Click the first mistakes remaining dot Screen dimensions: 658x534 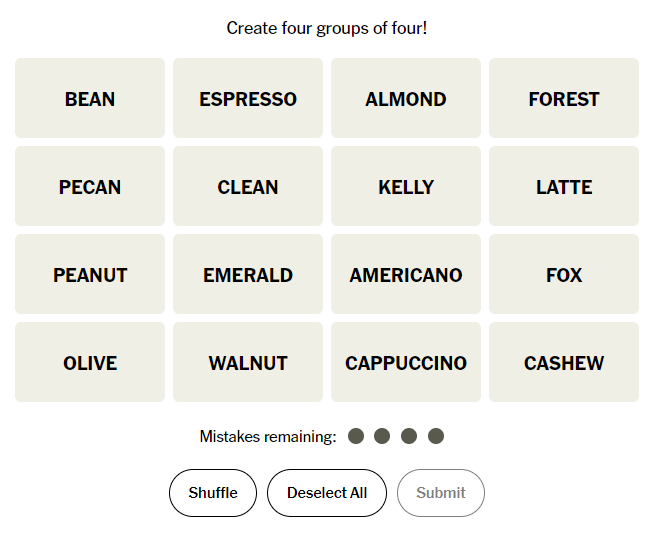[356, 436]
